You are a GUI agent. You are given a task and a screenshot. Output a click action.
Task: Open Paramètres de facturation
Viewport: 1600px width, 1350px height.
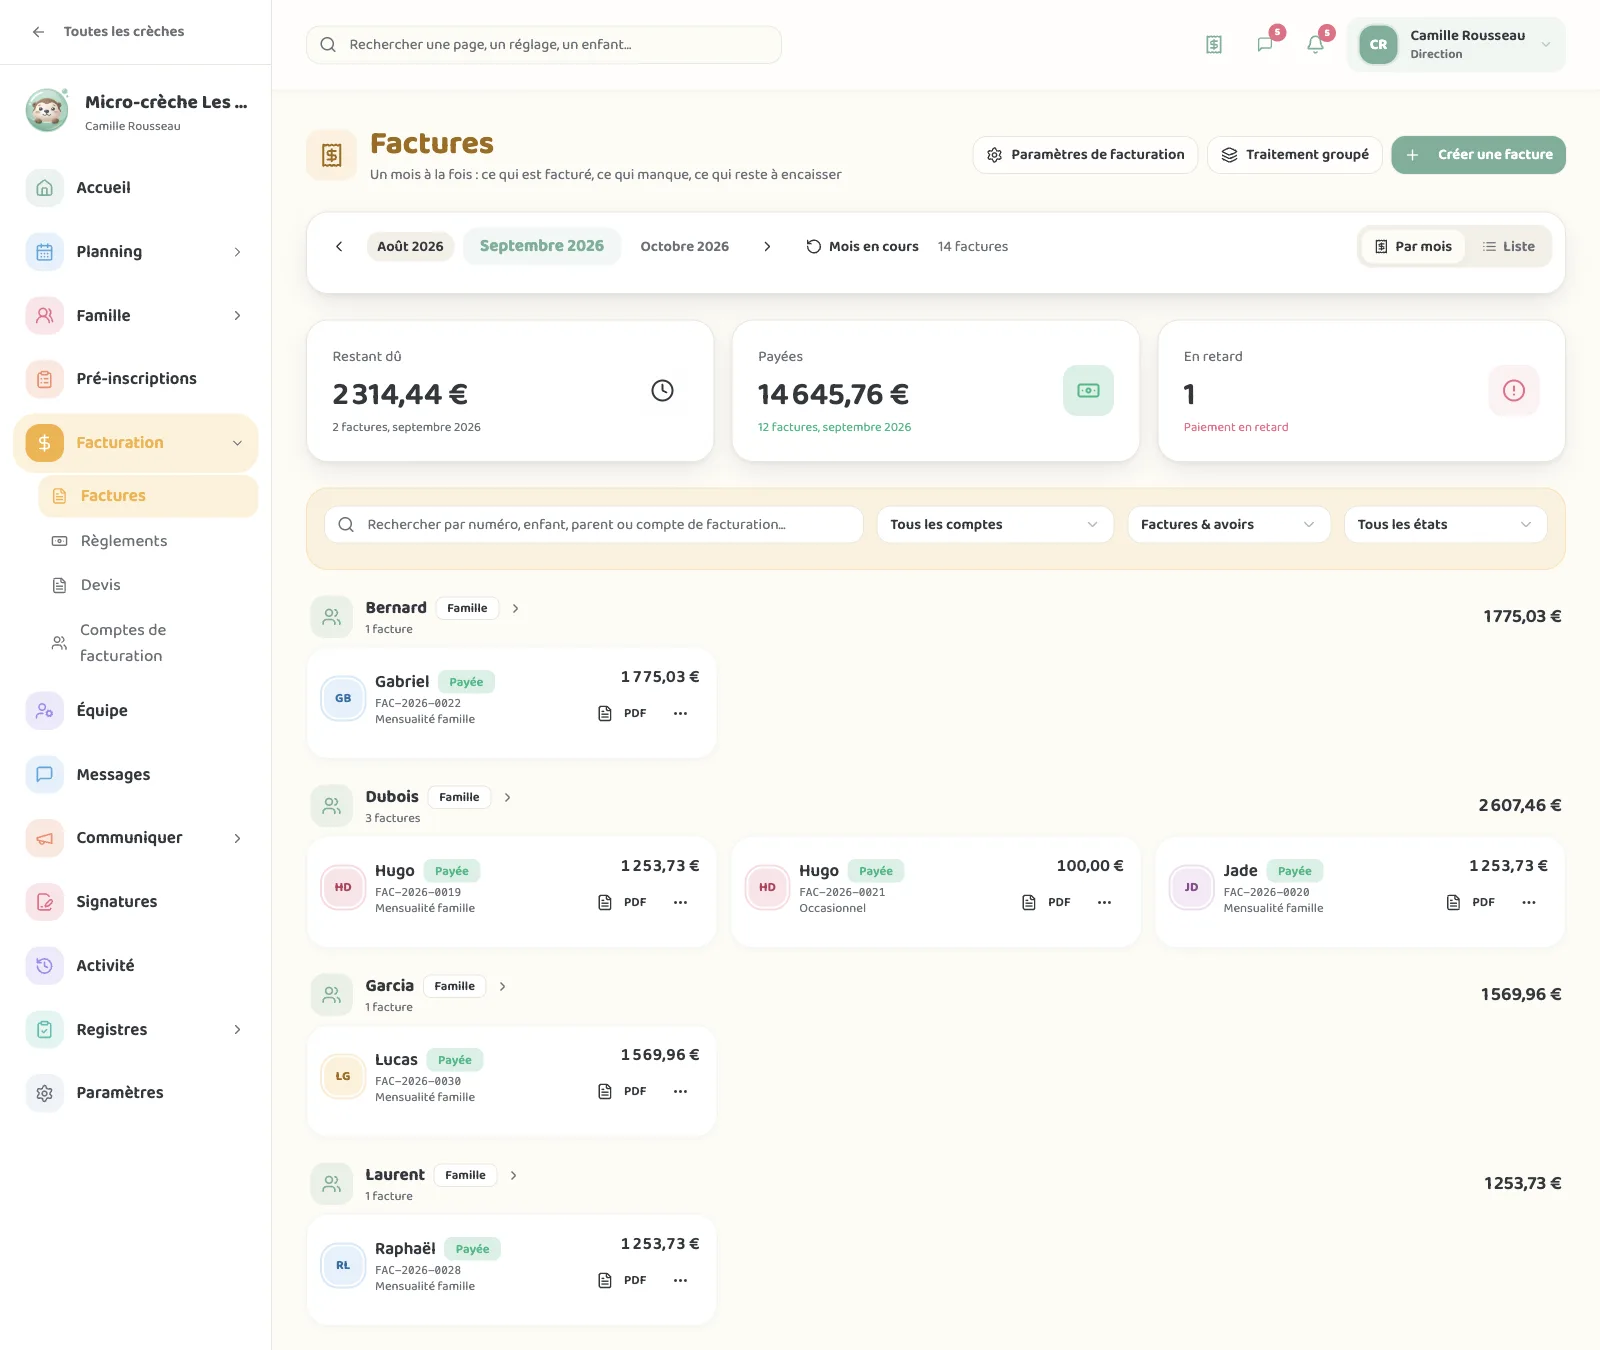pyautogui.click(x=1085, y=155)
